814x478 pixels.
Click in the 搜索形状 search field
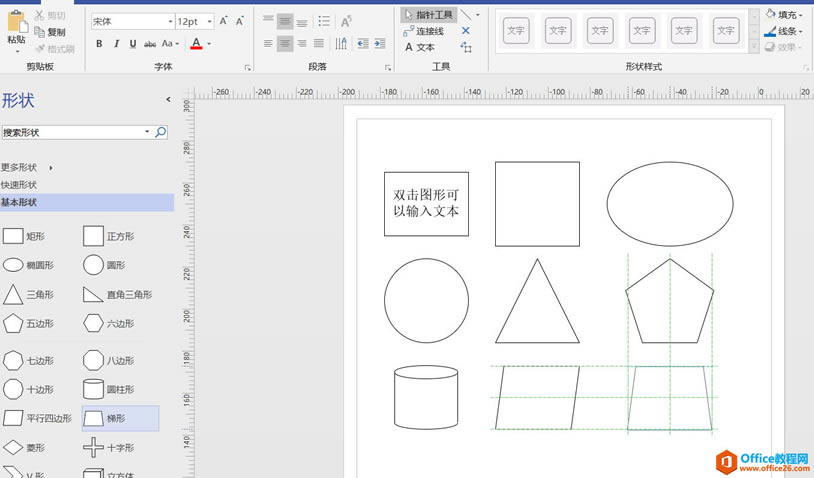[73, 132]
